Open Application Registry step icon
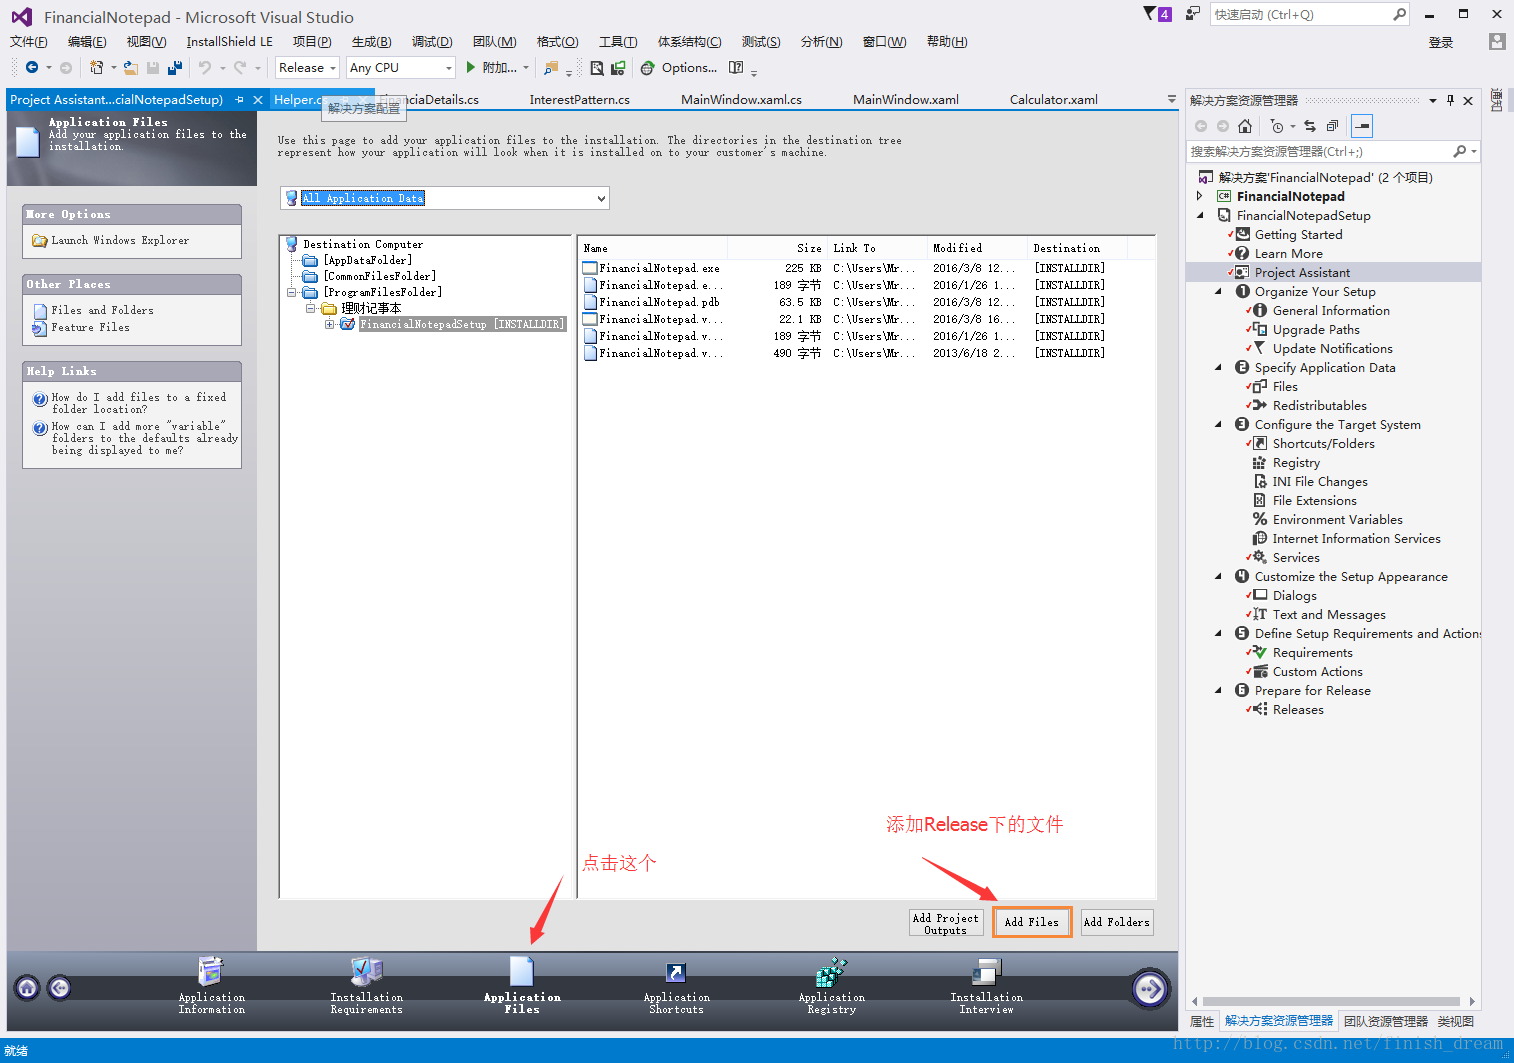This screenshot has width=1514, height=1063. [x=832, y=972]
